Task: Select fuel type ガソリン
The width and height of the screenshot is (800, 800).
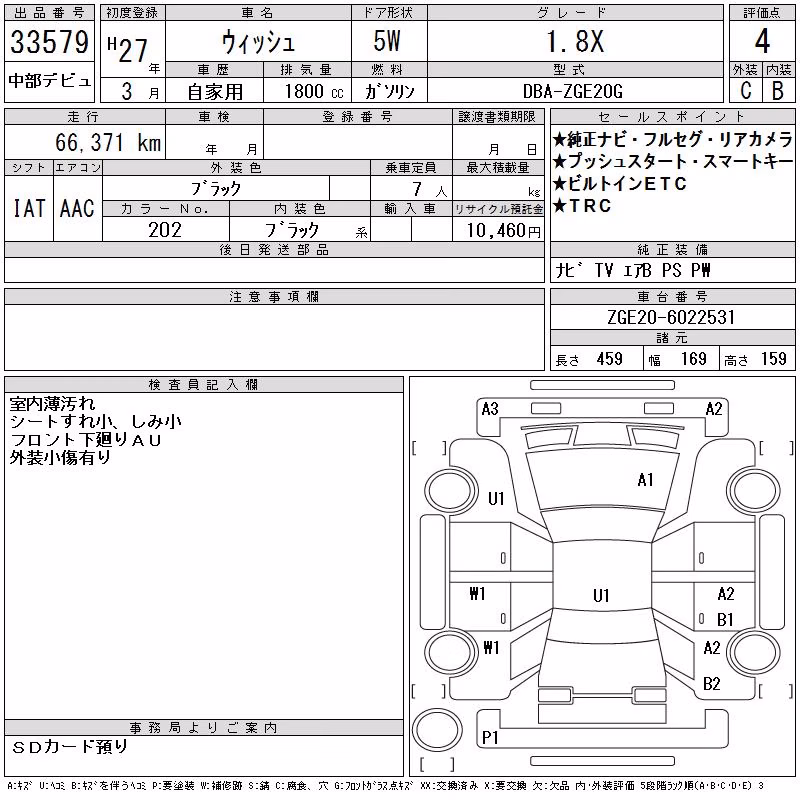Action: pos(390,91)
